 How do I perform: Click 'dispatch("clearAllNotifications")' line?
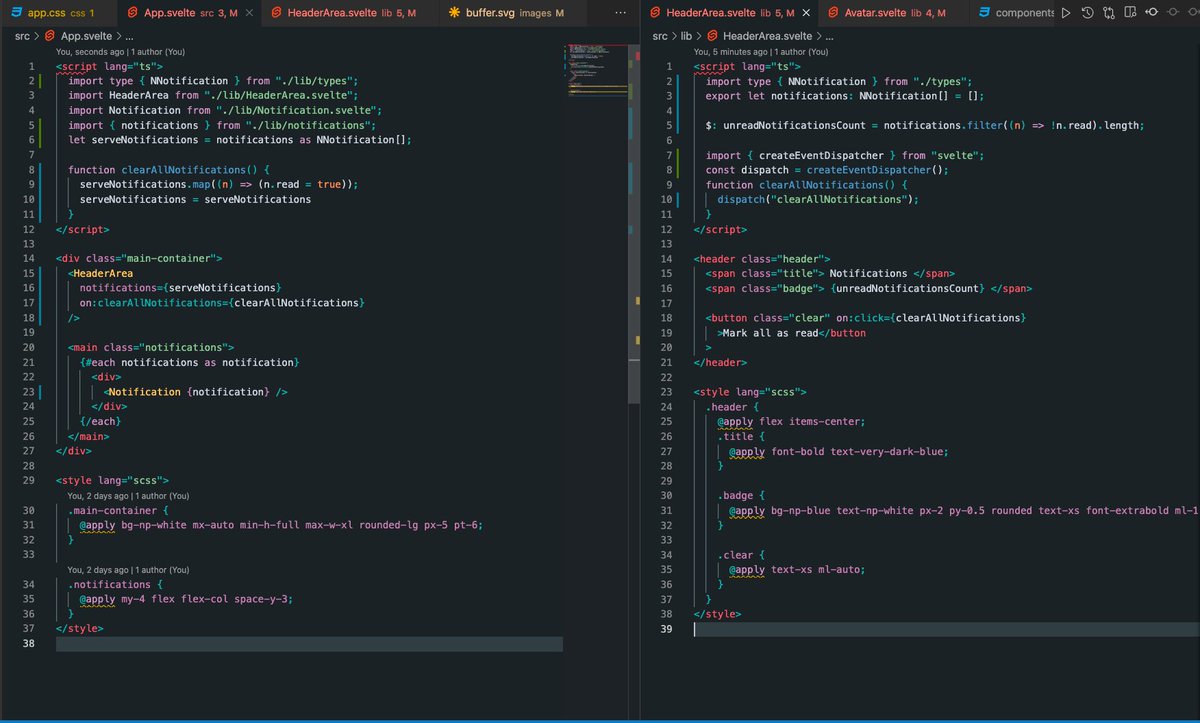coord(818,199)
